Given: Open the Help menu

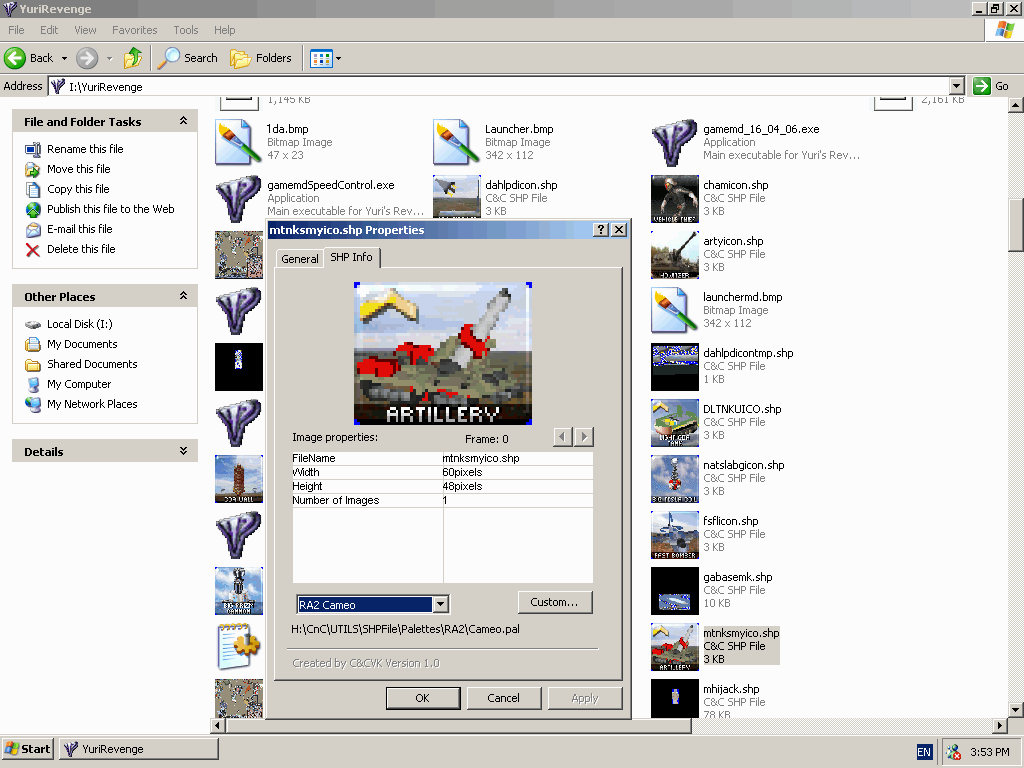Looking at the screenshot, I should [225, 30].
